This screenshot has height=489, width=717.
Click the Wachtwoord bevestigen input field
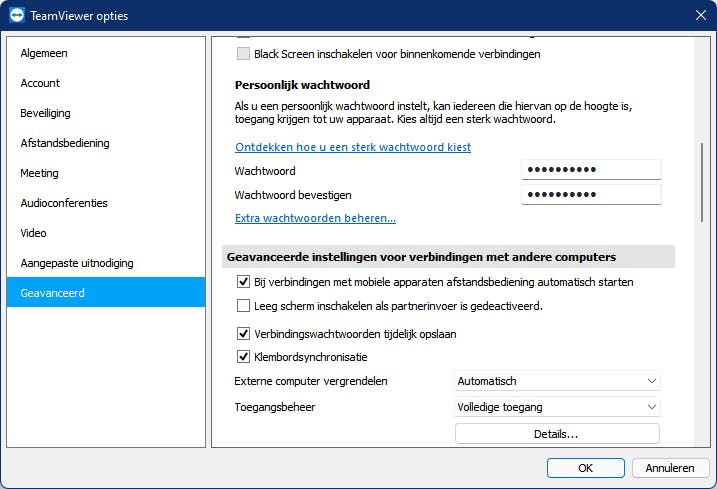591,194
